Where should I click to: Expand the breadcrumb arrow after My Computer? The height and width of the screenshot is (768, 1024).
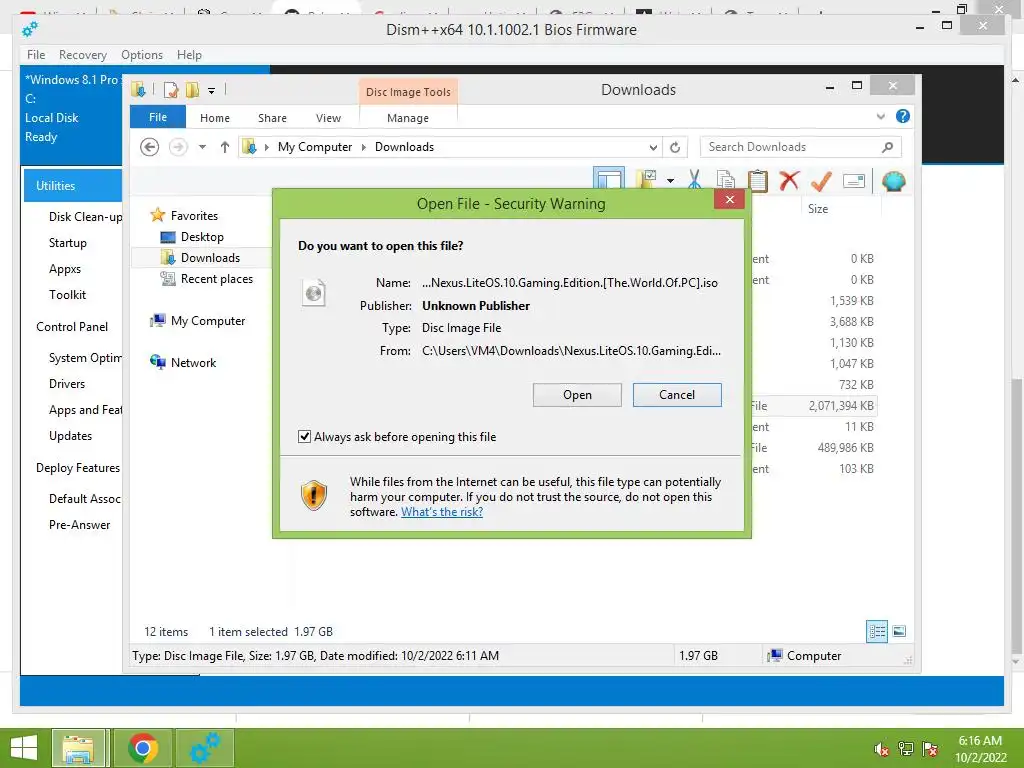(364, 147)
